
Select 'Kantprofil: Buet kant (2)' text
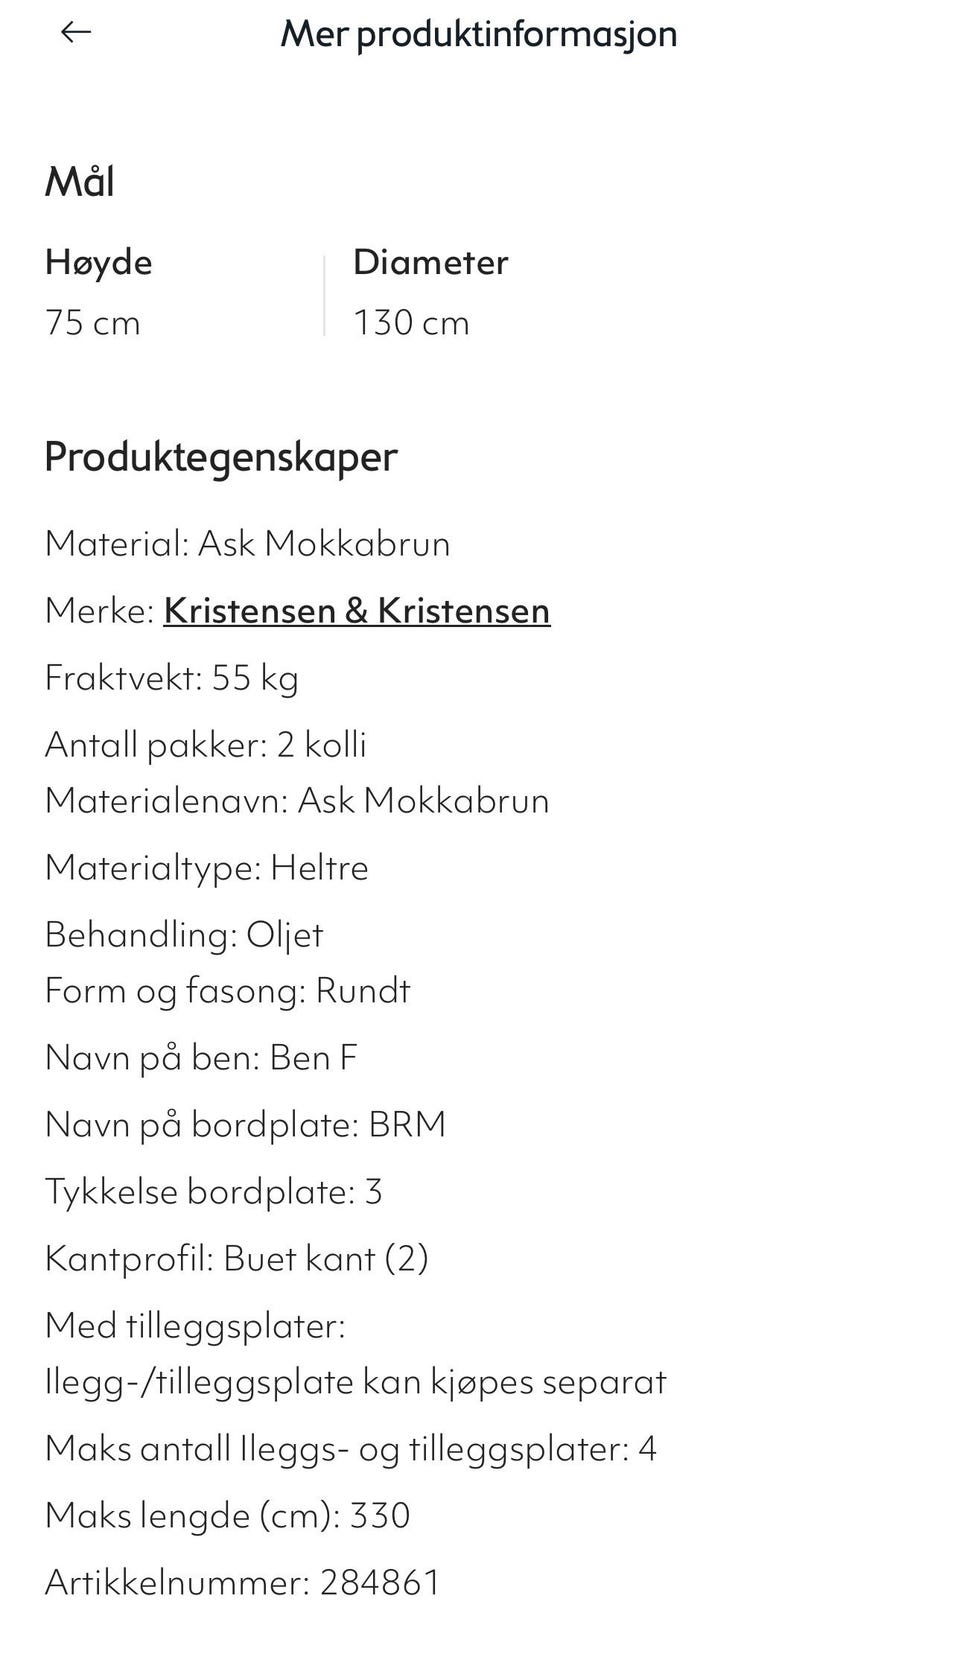pyautogui.click(x=236, y=1259)
